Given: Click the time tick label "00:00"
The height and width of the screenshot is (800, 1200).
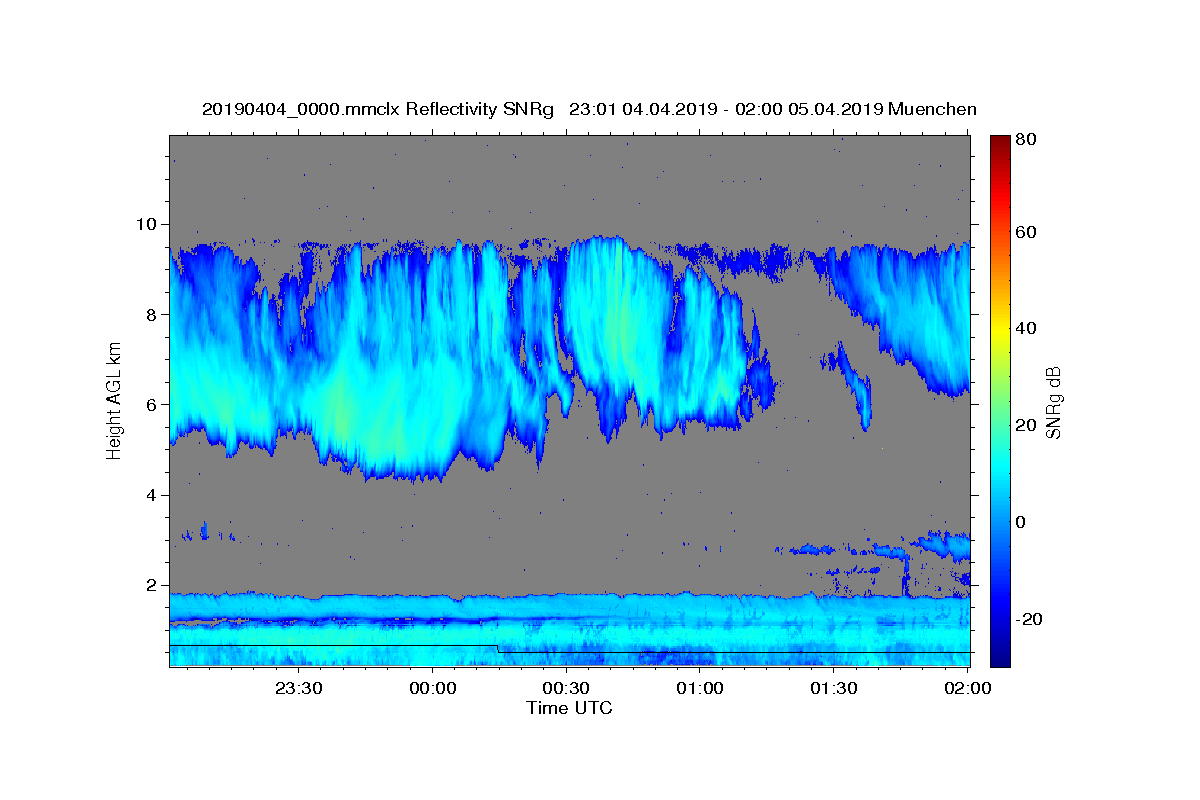Looking at the screenshot, I should pyautogui.click(x=433, y=688).
